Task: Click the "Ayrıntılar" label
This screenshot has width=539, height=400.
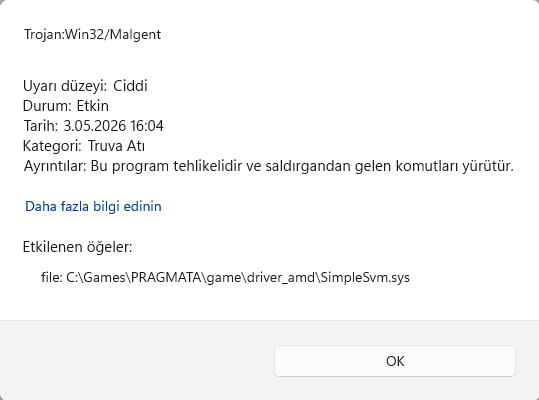Action: coord(55,166)
